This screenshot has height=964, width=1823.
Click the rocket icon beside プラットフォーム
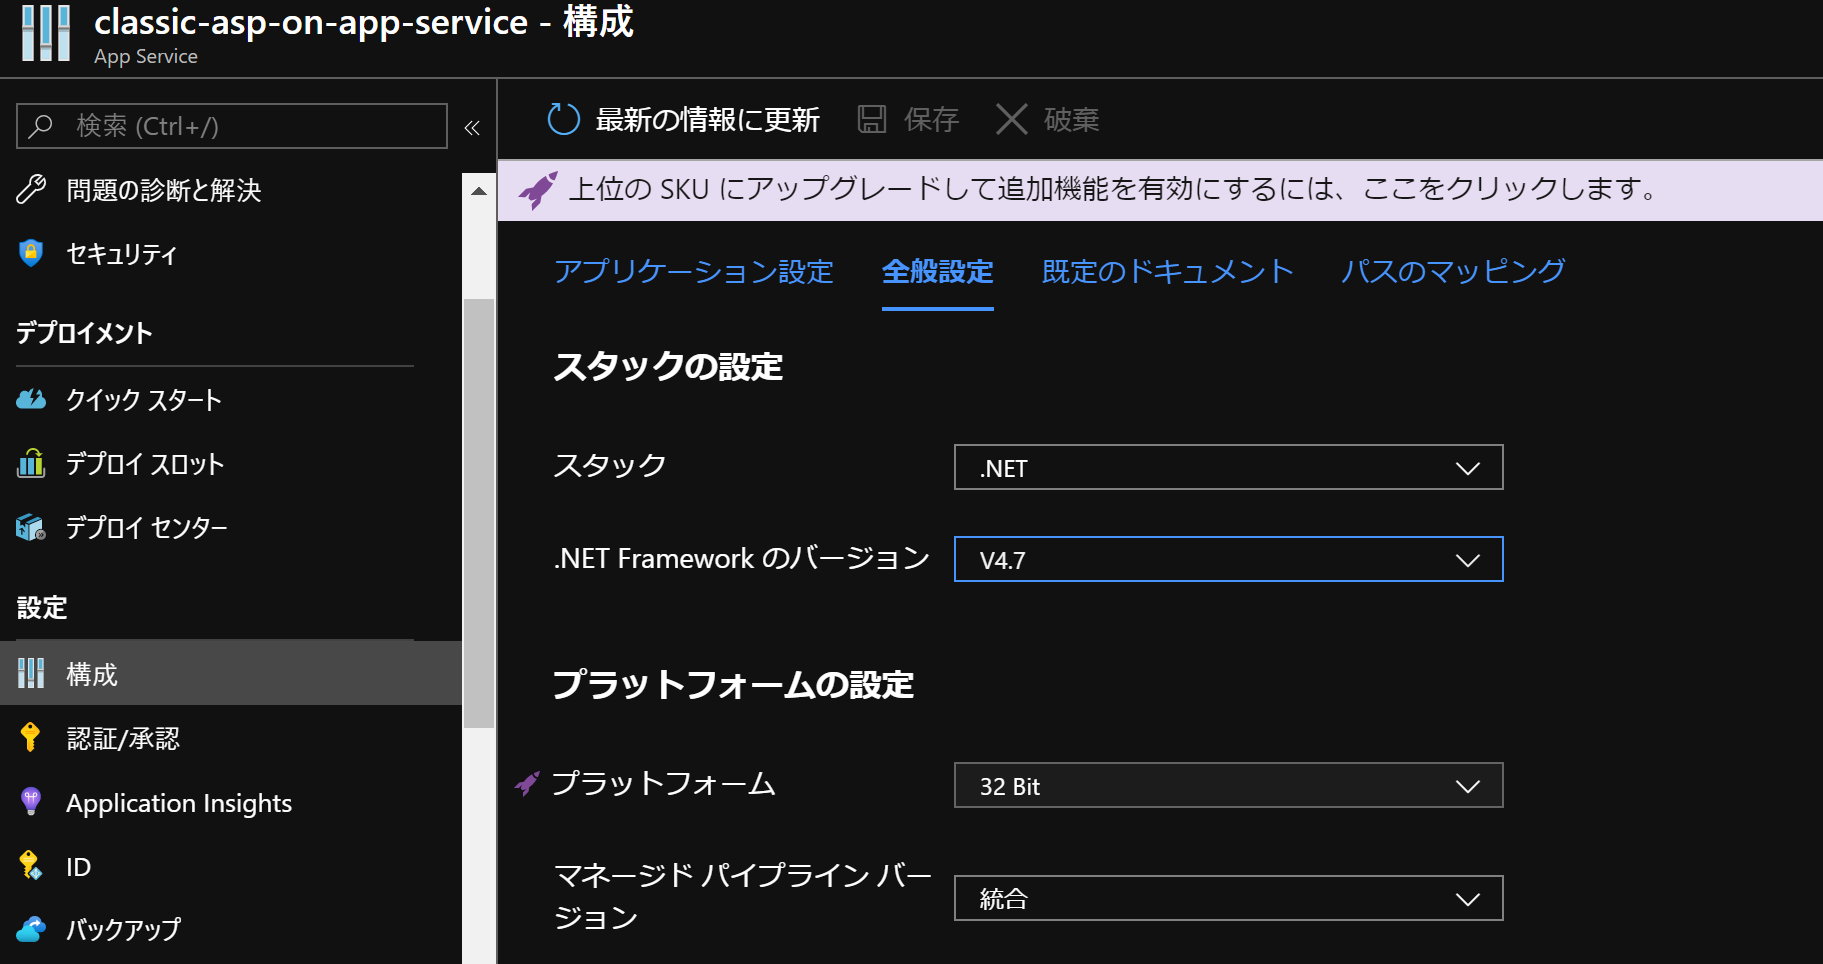click(527, 783)
